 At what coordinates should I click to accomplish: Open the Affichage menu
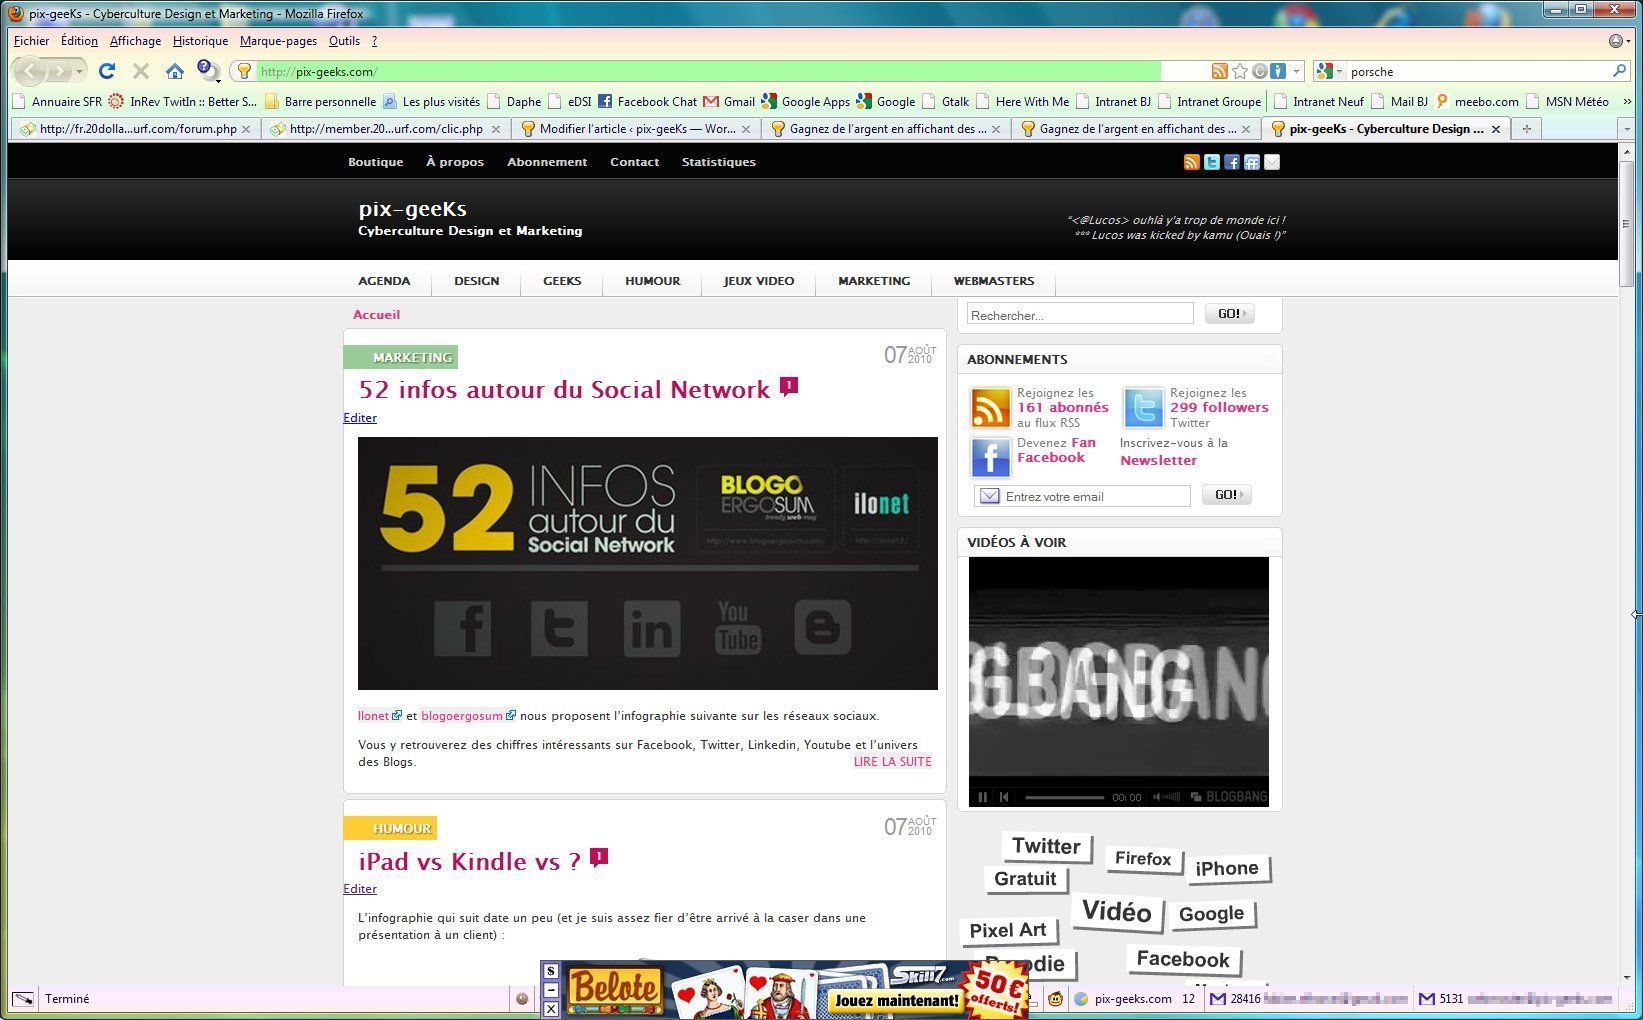tap(135, 41)
